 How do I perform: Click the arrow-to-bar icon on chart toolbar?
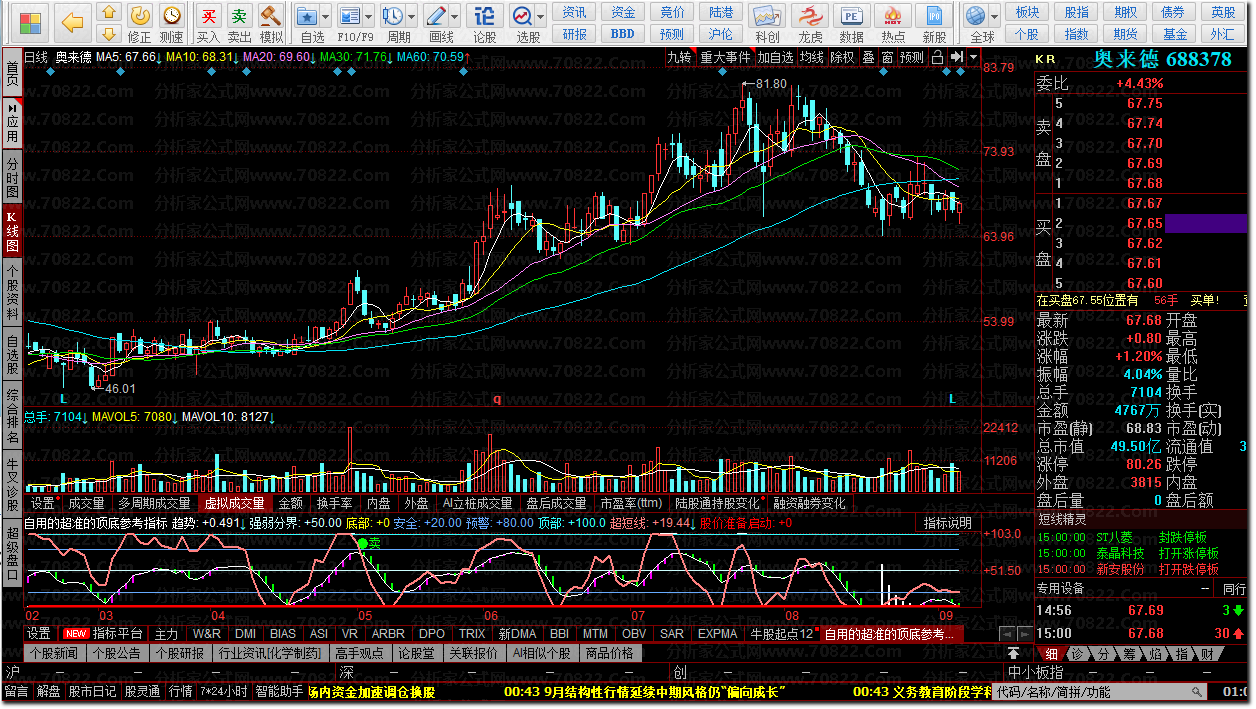coord(956,57)
